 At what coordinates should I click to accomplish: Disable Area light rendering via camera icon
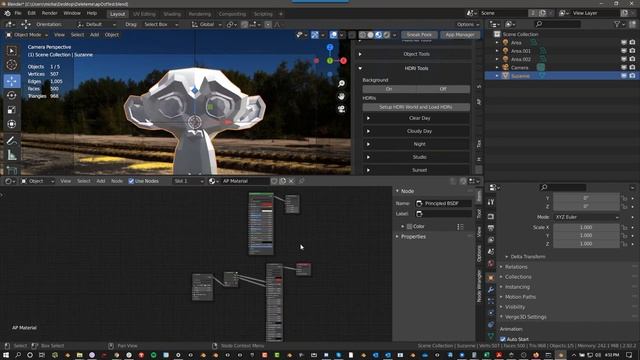[x=632, y=42]
